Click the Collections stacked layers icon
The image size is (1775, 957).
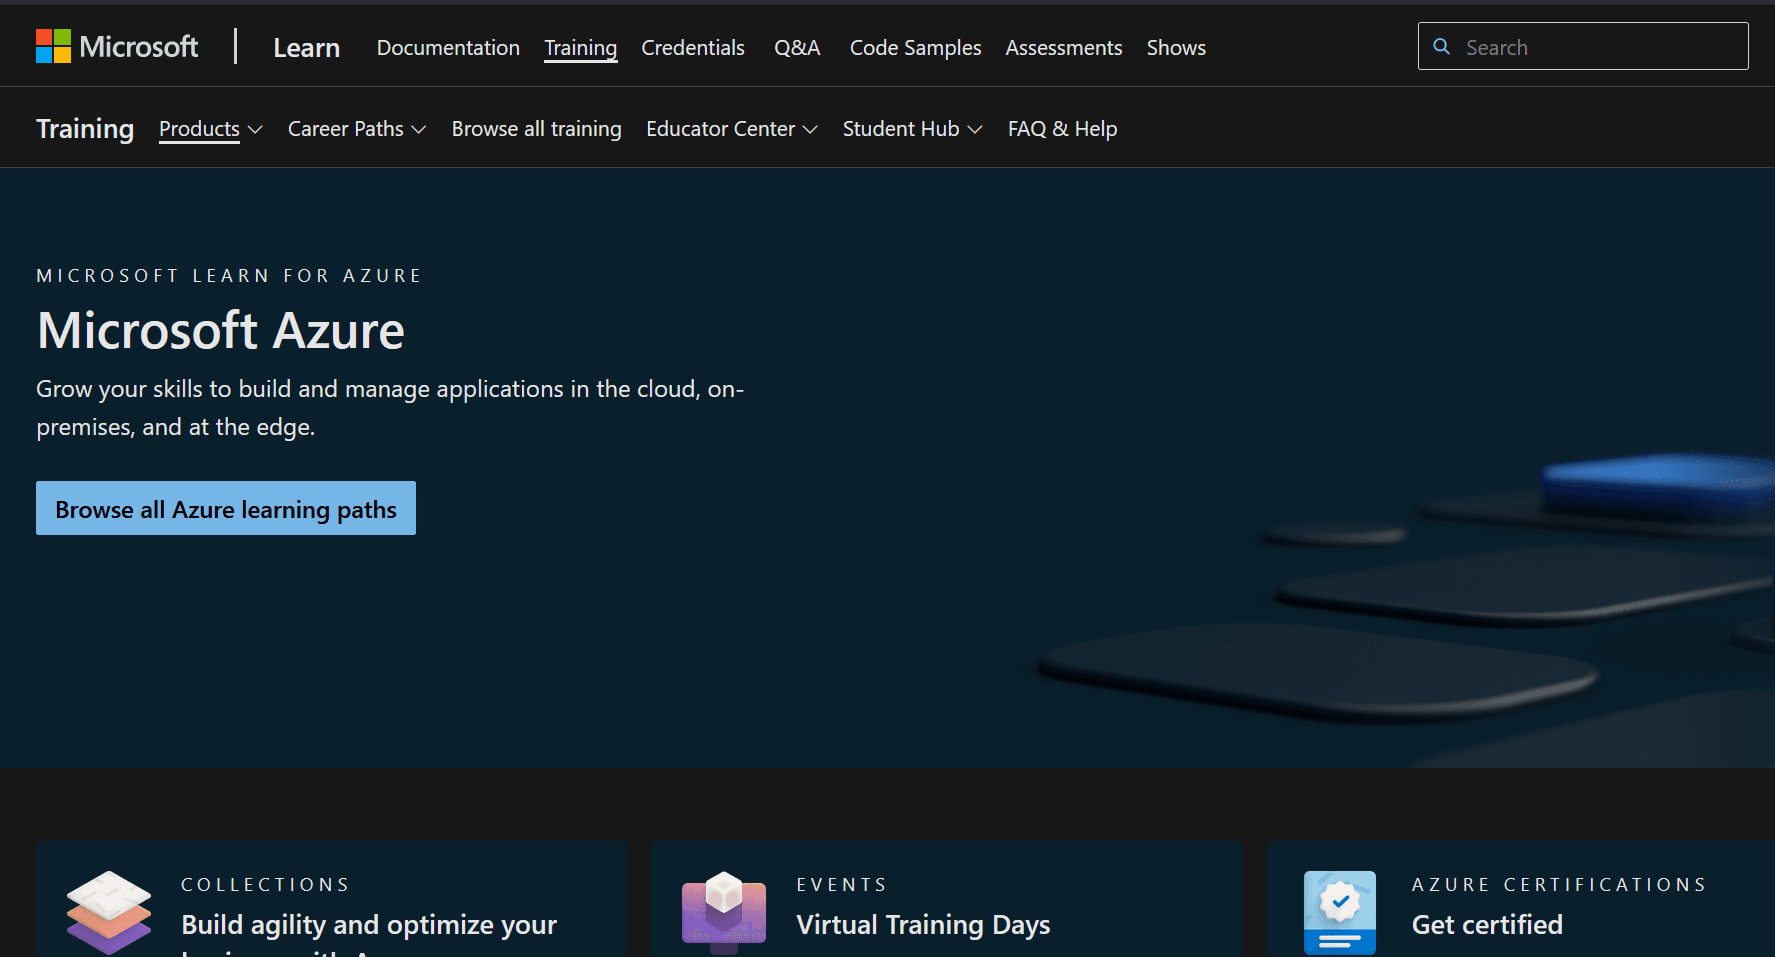pos(108,911)
